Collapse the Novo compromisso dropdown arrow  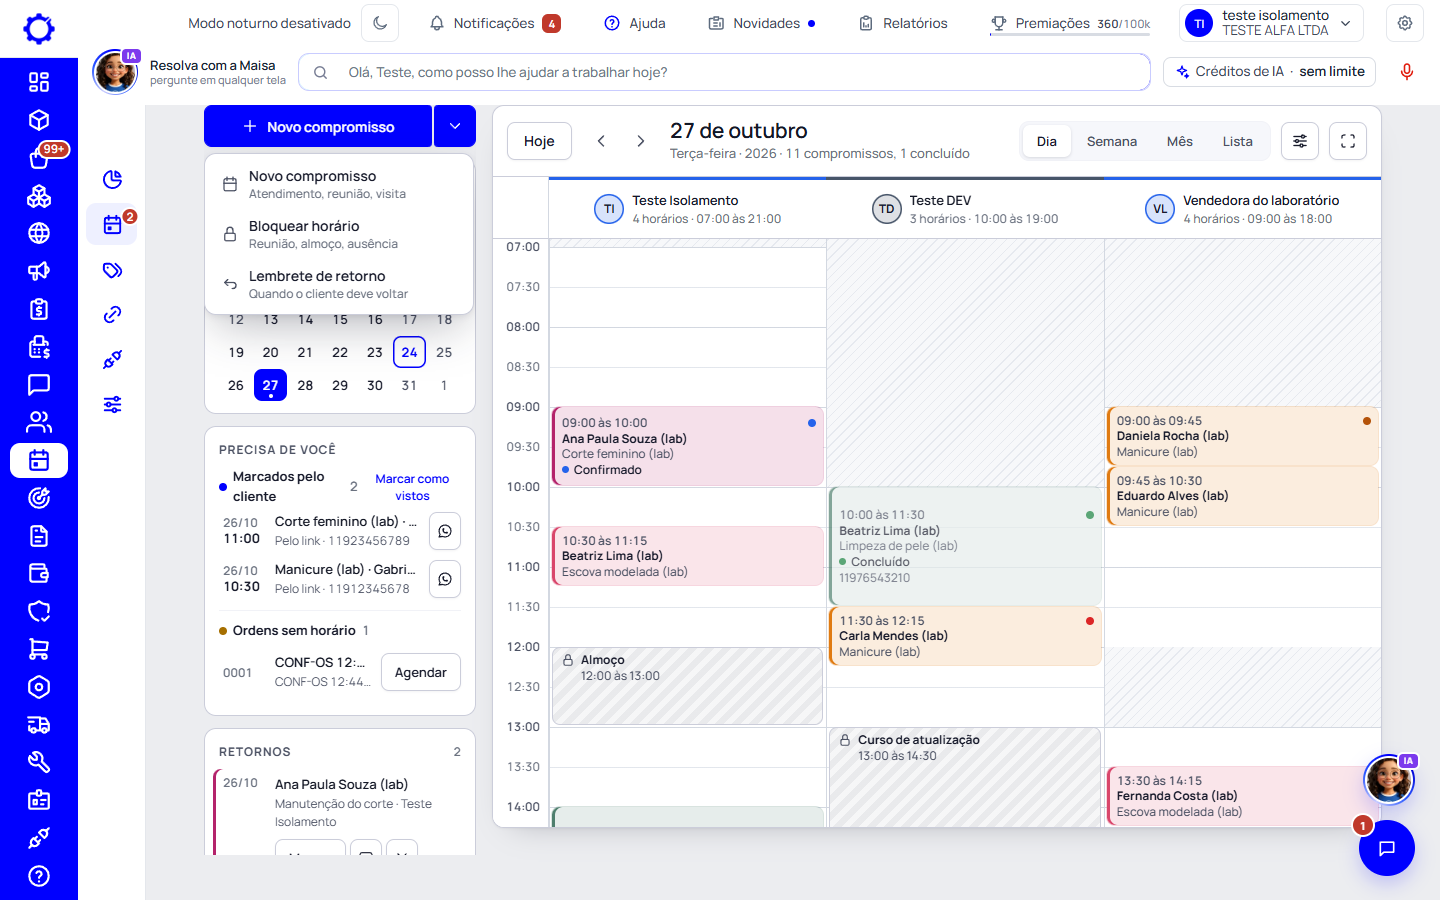click(x=455, y=127)
